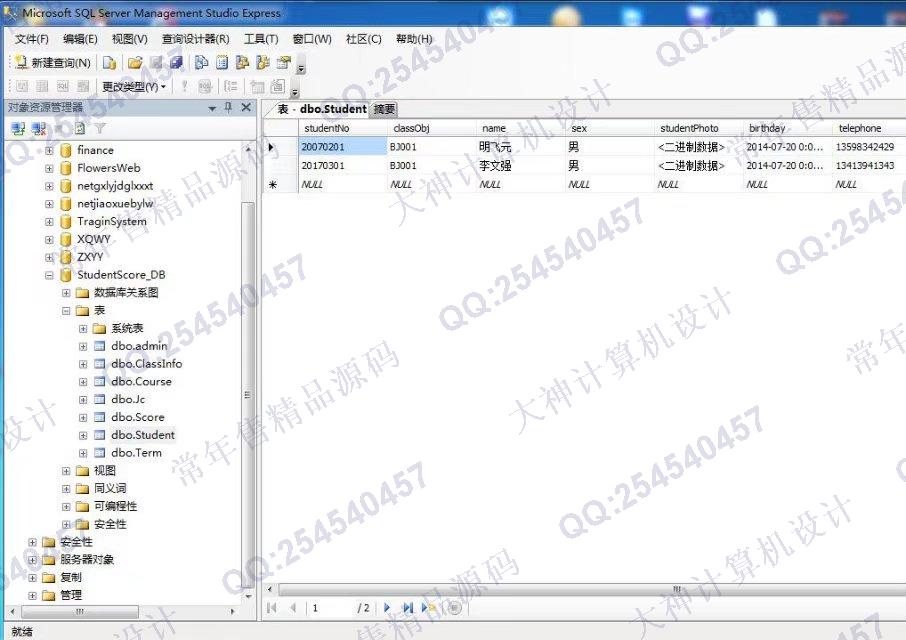Image resolution: width=906 pixels, height=640 pixels.
Task: Click the birthday column header
Action: coord(788,128)
